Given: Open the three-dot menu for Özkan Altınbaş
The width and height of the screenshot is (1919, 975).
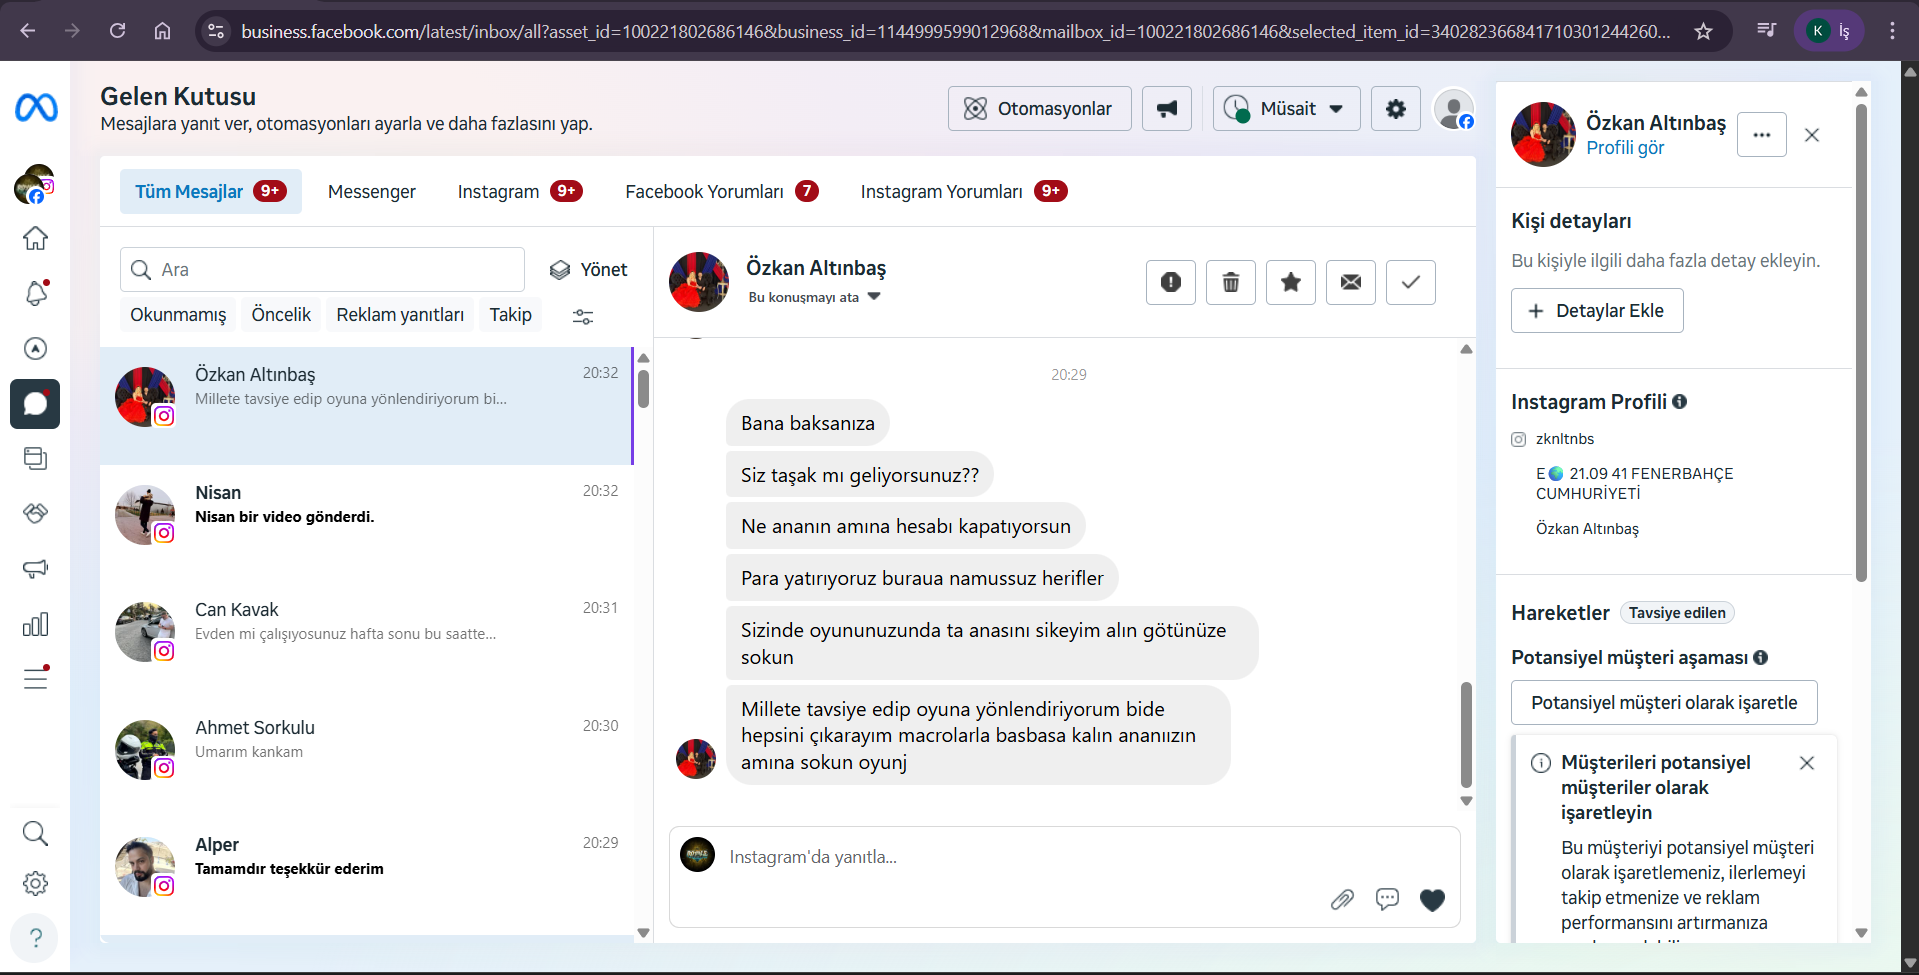Looking at the screenshot, I should point(1762,135).
